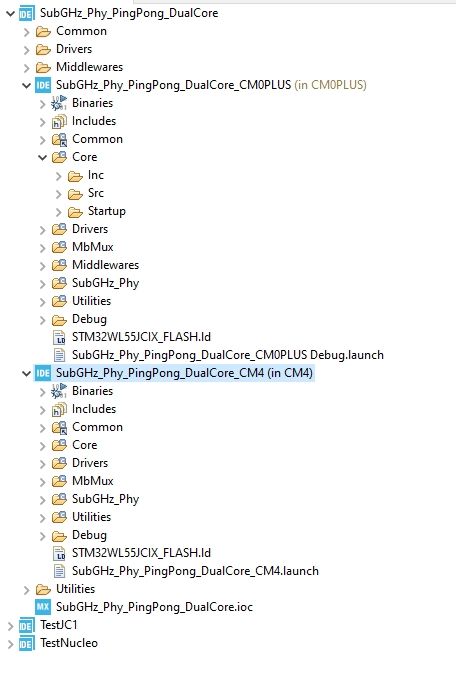Click the Binaries icon under CM0PLUS

(59, 103)
